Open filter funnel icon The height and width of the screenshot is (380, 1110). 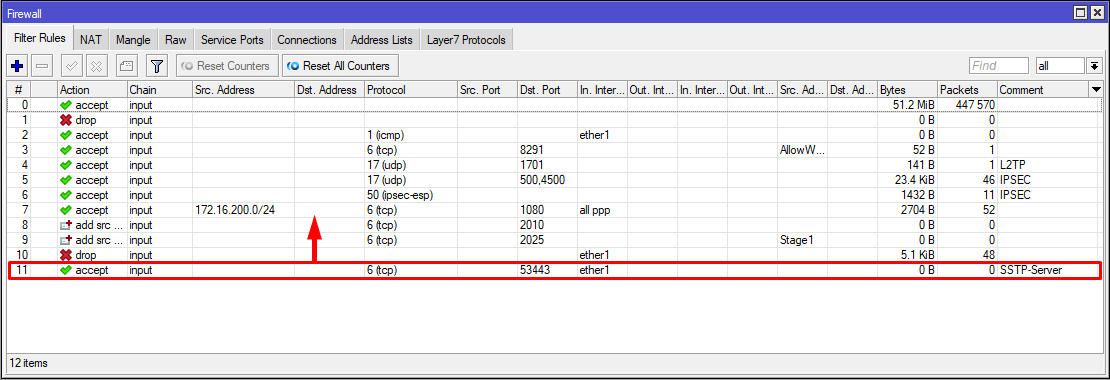(x=156, y=66)
